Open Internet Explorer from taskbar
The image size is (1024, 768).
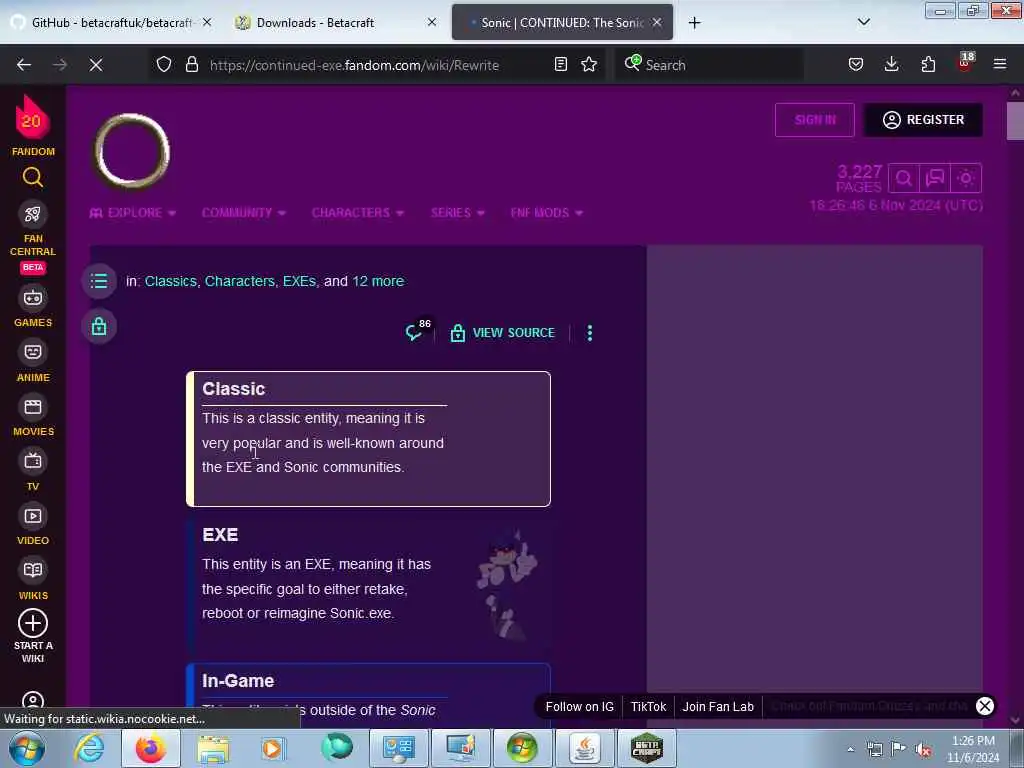coord(89,748)
